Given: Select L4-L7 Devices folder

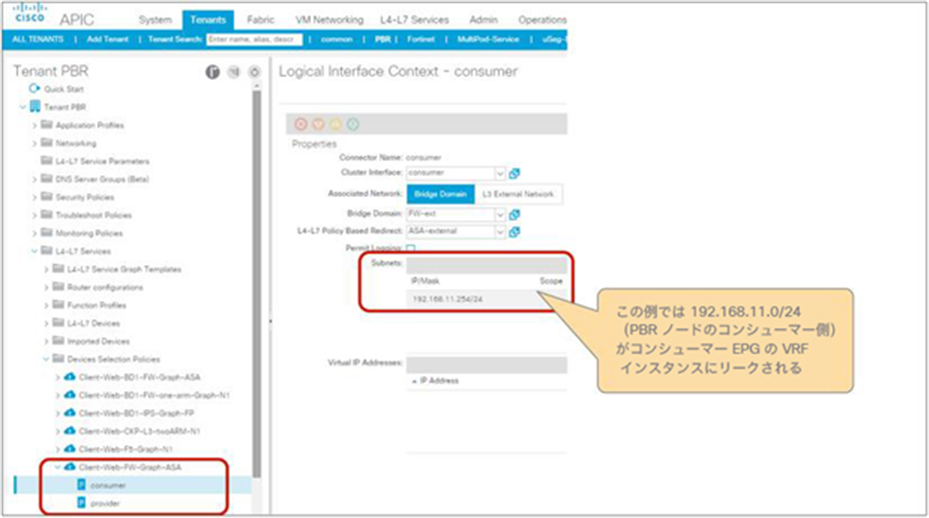Looking at the screenshot, I should coord(93,323).
